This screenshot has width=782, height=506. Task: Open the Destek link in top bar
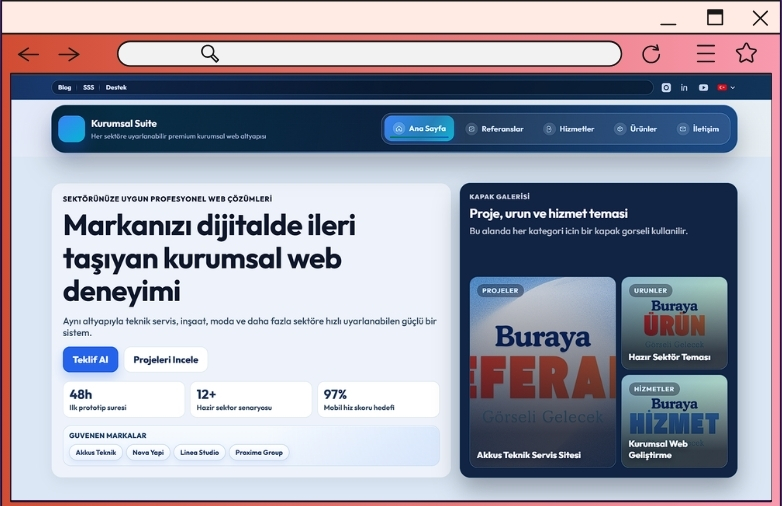tap(116, 88)
